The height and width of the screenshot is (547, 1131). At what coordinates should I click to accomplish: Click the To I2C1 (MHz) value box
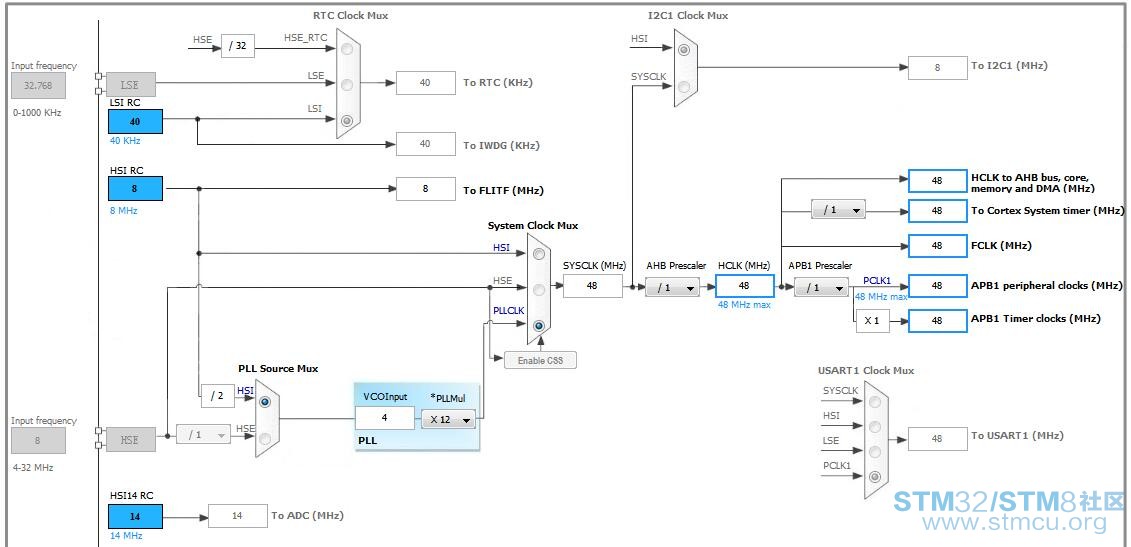tap(937, 68)
